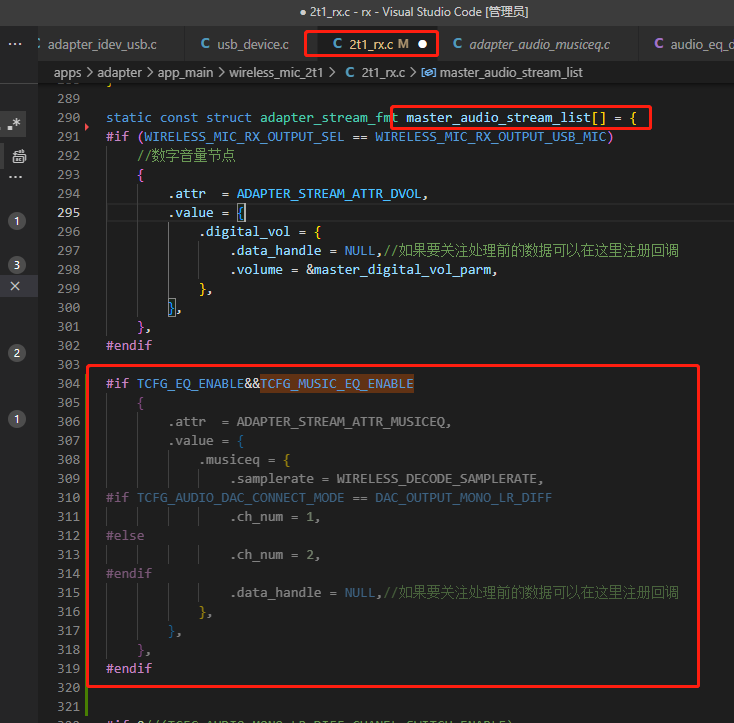
Task: Click the highlighted TCFG_MUSIC_EQ_ENABLE macro
Action: 337,384
